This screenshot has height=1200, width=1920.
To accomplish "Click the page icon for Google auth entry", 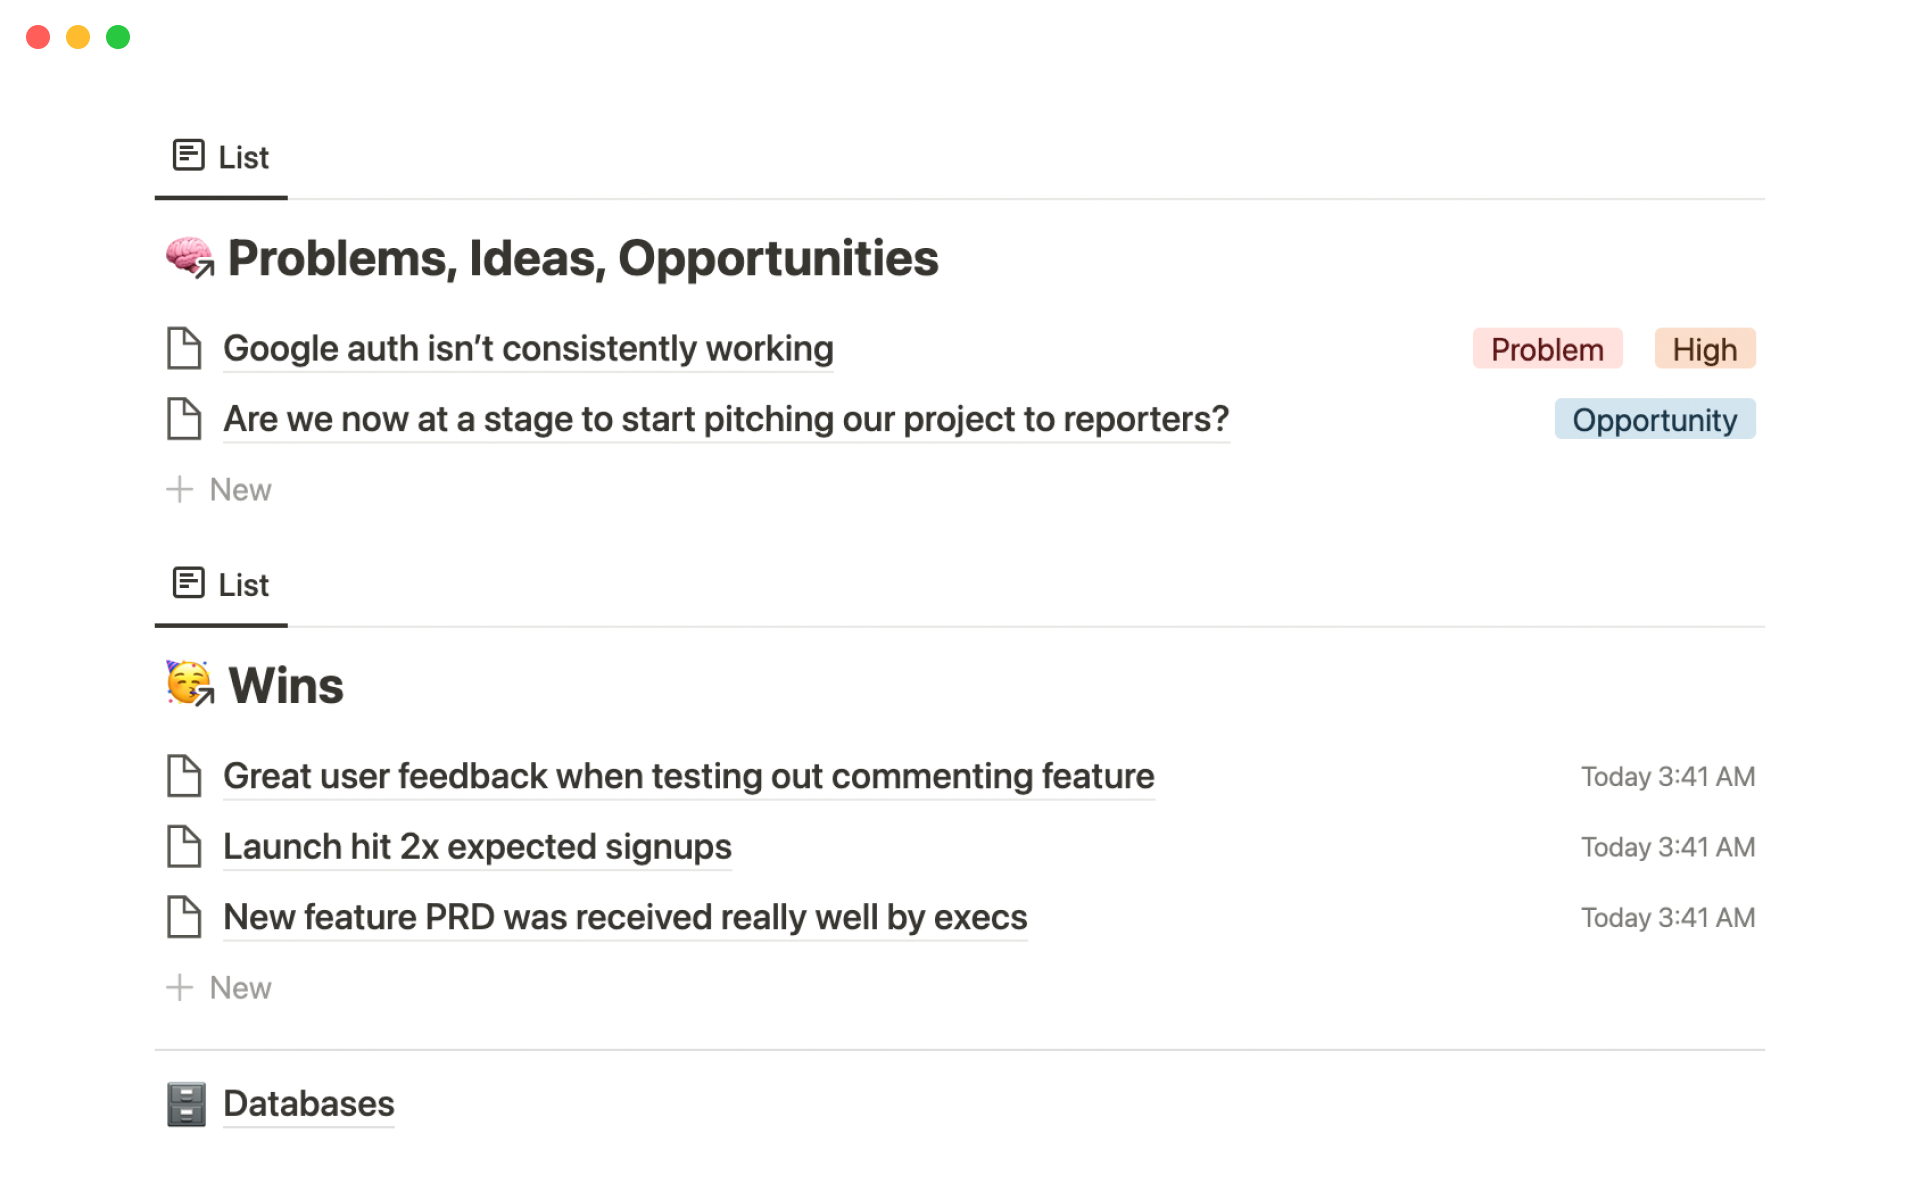I will pyautogui.click(x=184, y=349).
